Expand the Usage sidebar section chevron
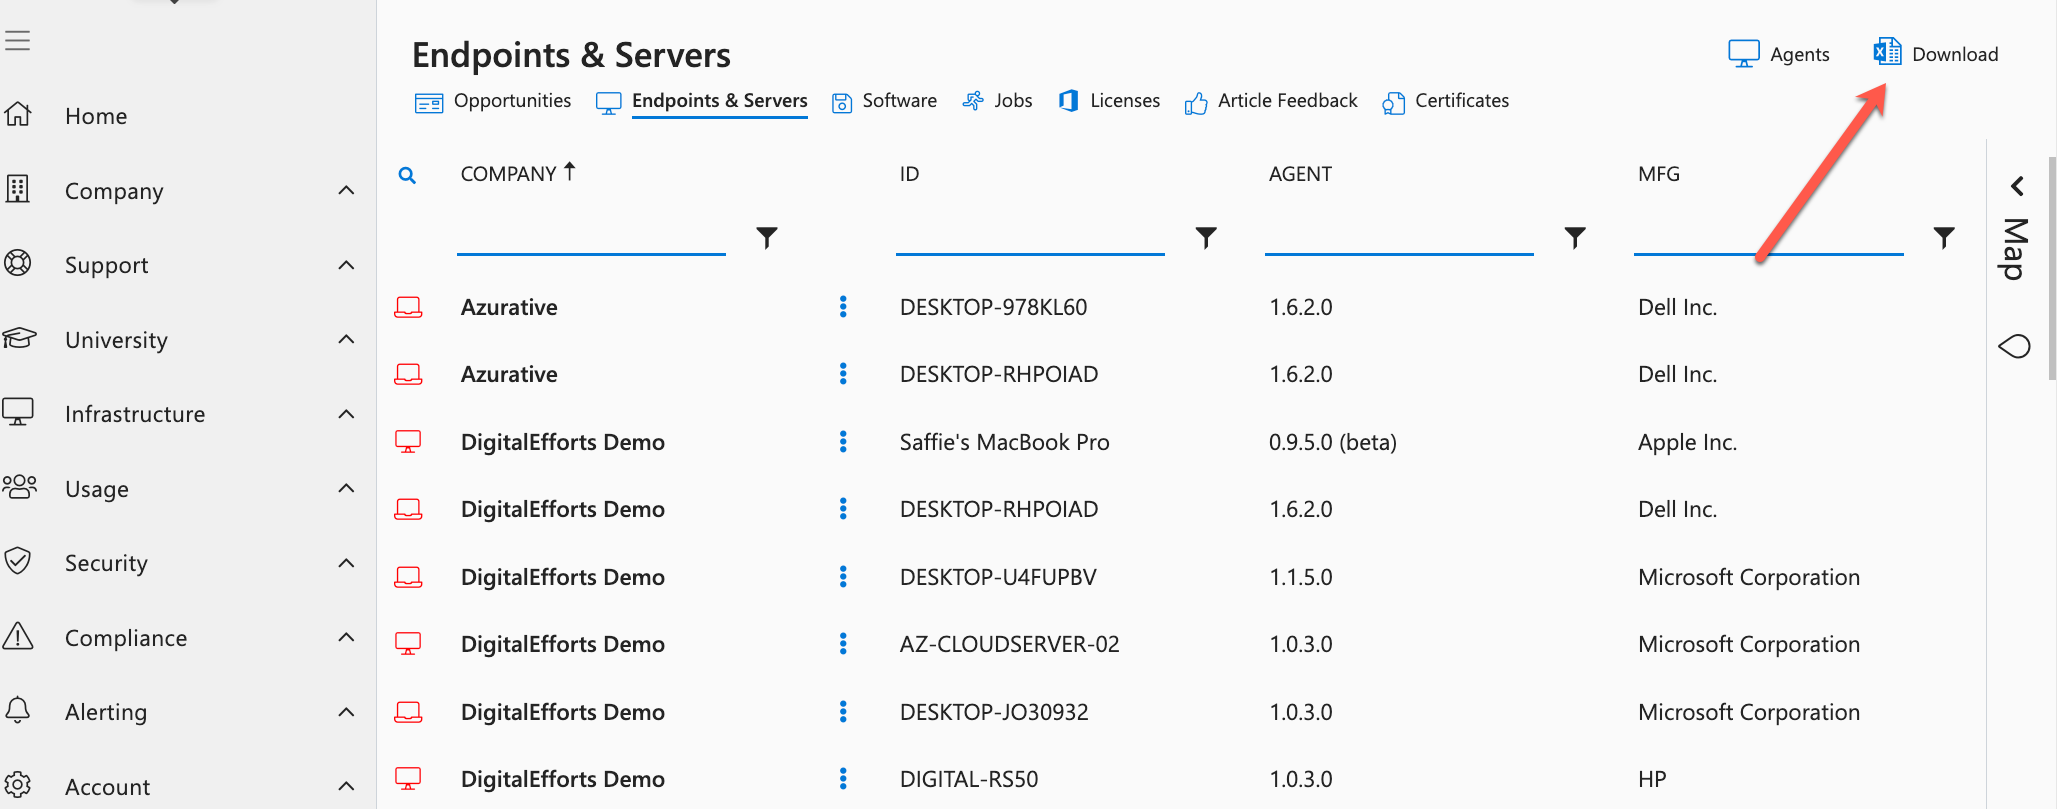This screenshot has height=809, width=2057. (x=346, y=488)
